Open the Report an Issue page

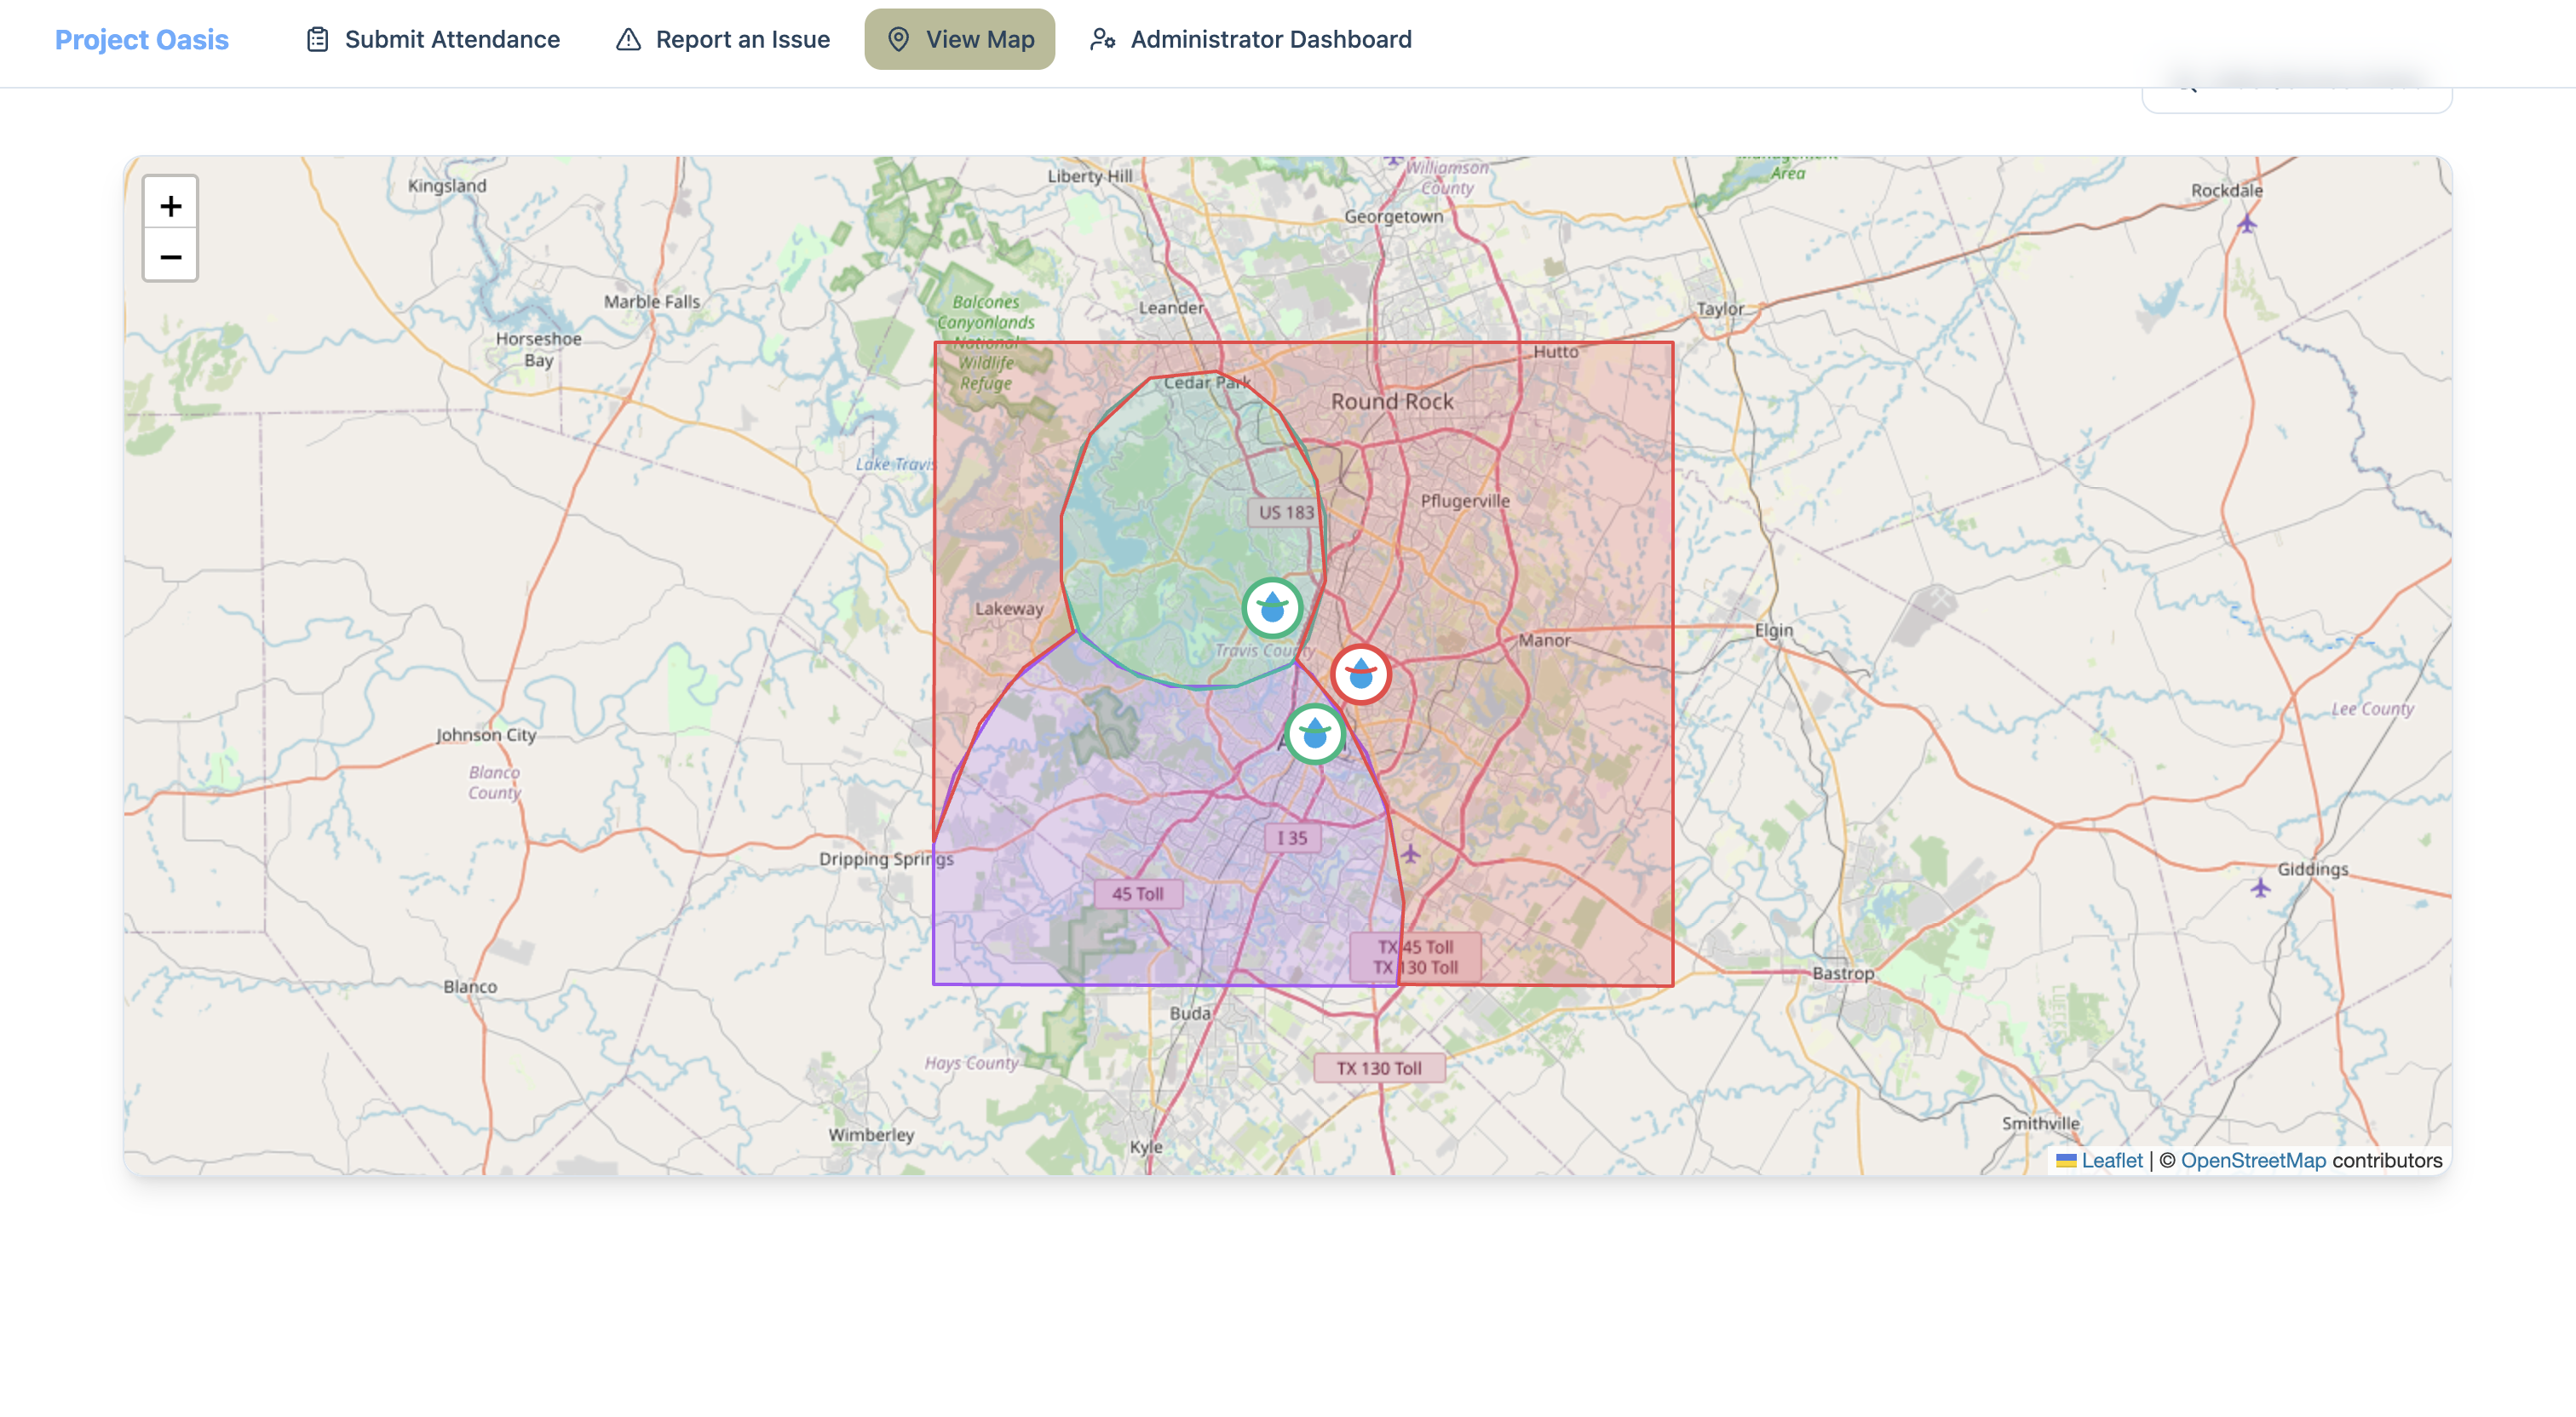(x=742, y=39)
